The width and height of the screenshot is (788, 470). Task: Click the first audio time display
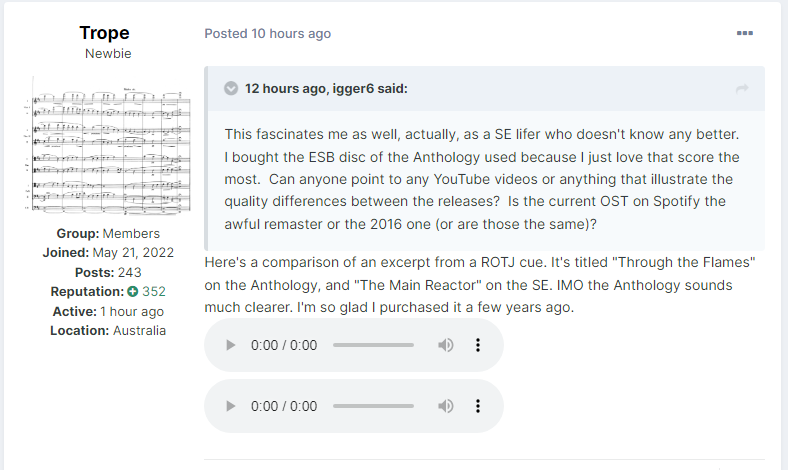[284, 345]
